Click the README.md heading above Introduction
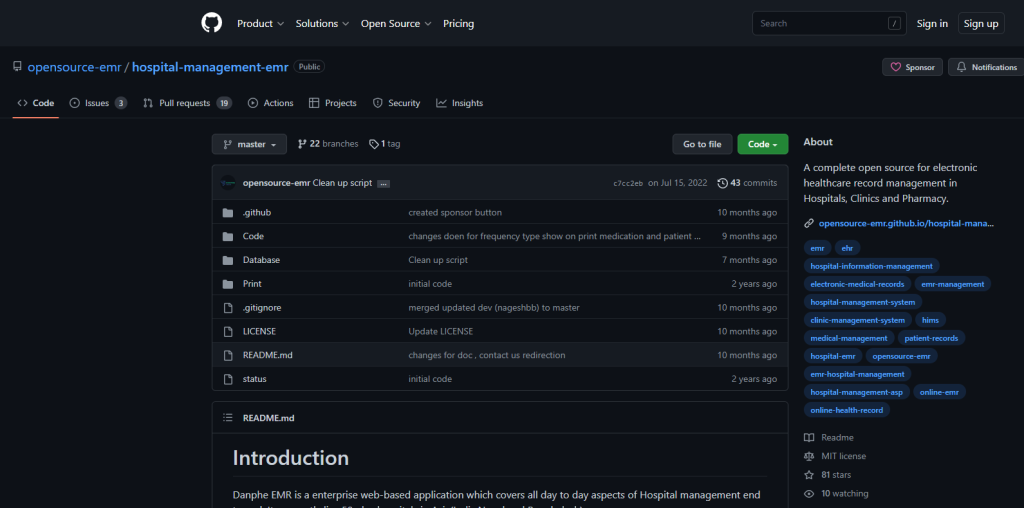This screenshot has height=508, width=1024. click(268, 418)
